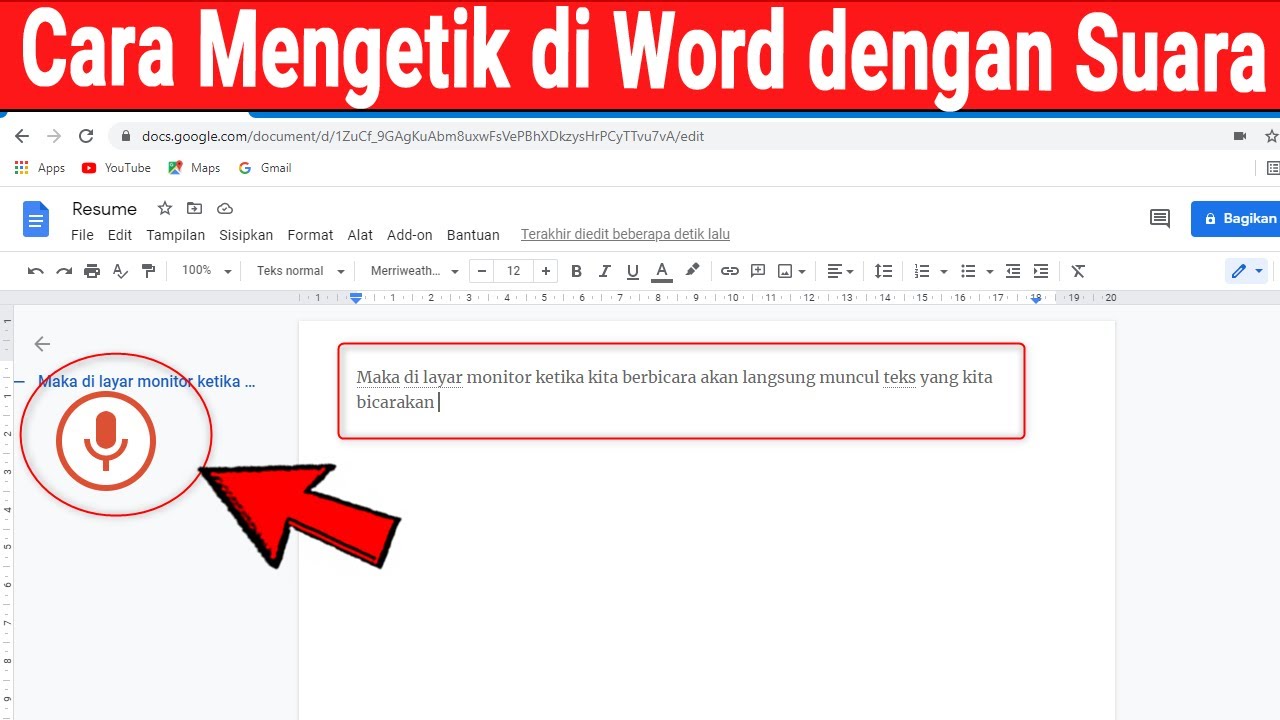
Task: Add a comment from toolbar icon
Action: 758,271
